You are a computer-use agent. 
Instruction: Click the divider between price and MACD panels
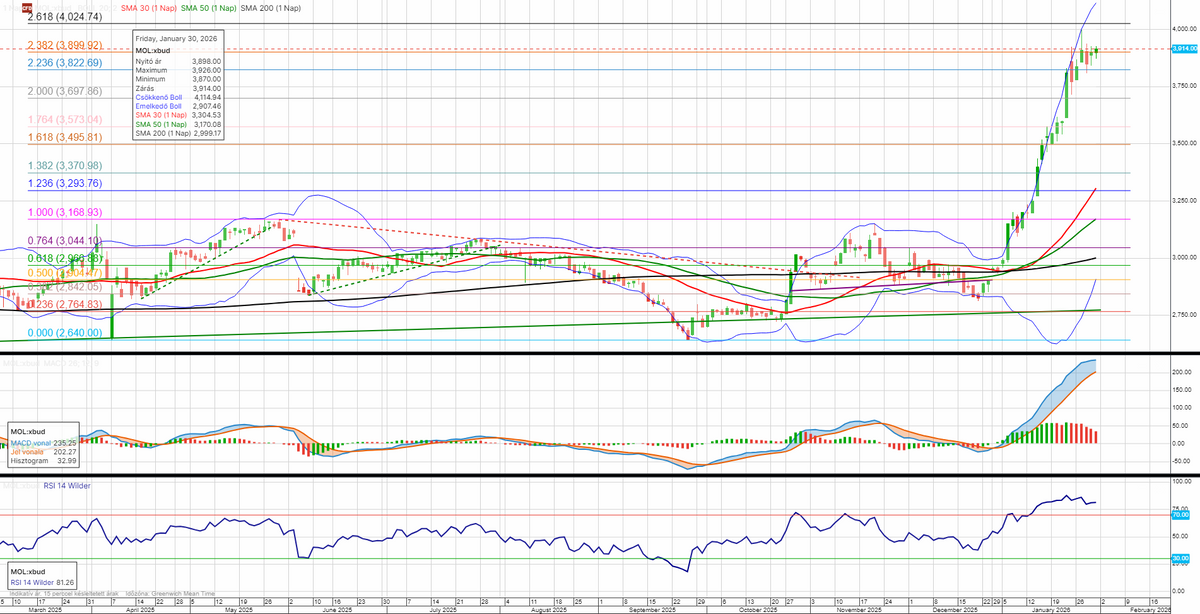coord(600,354)
